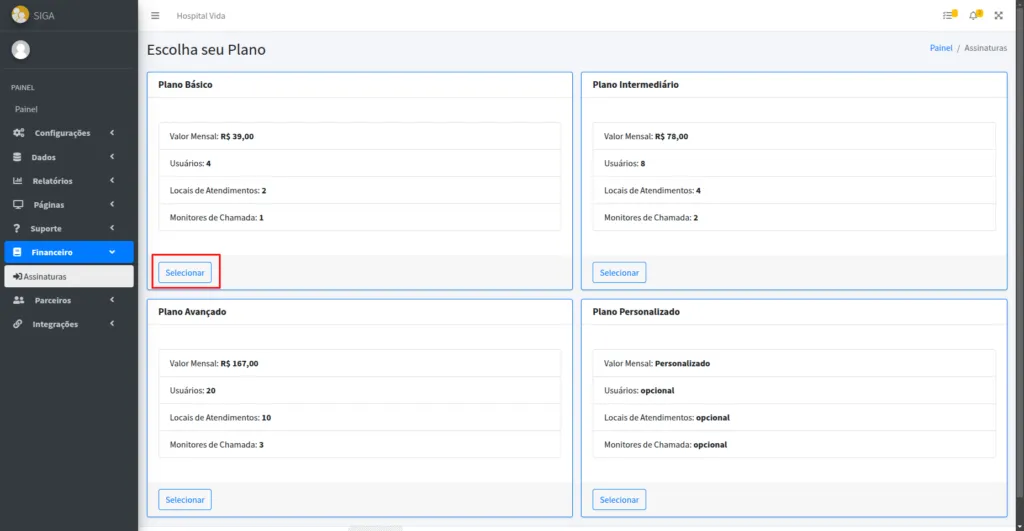Viewport: 1024px width, 531px height.
Task: Open the user avatar profile
Action: pyautogui.click(x=21, y=50)
